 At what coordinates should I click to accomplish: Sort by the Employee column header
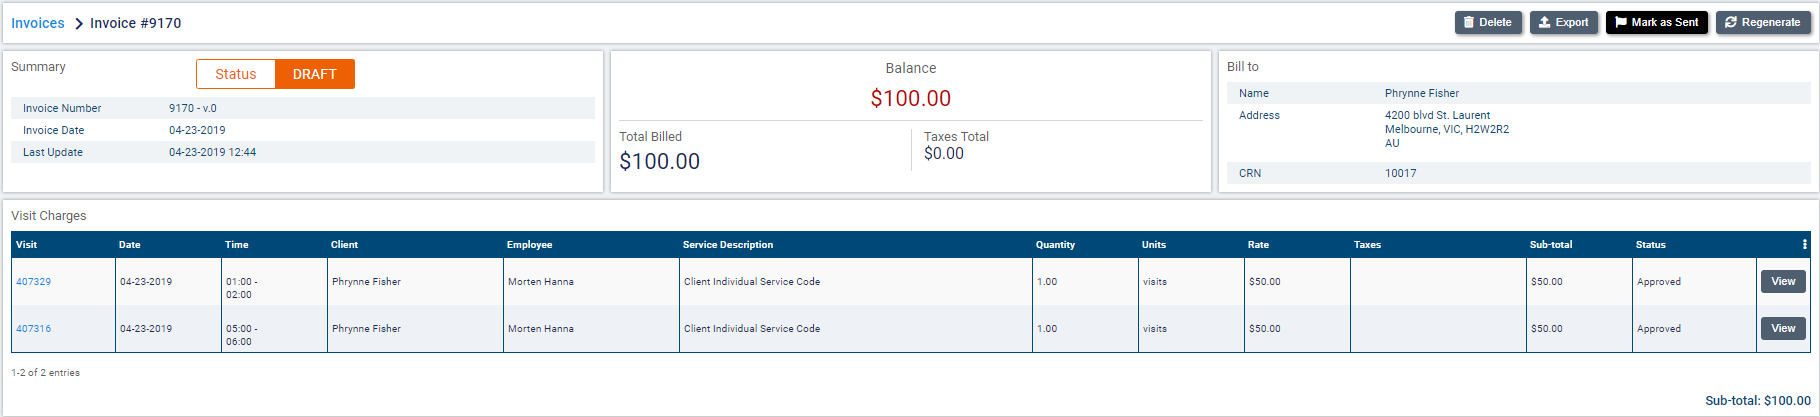pos(529,245)
